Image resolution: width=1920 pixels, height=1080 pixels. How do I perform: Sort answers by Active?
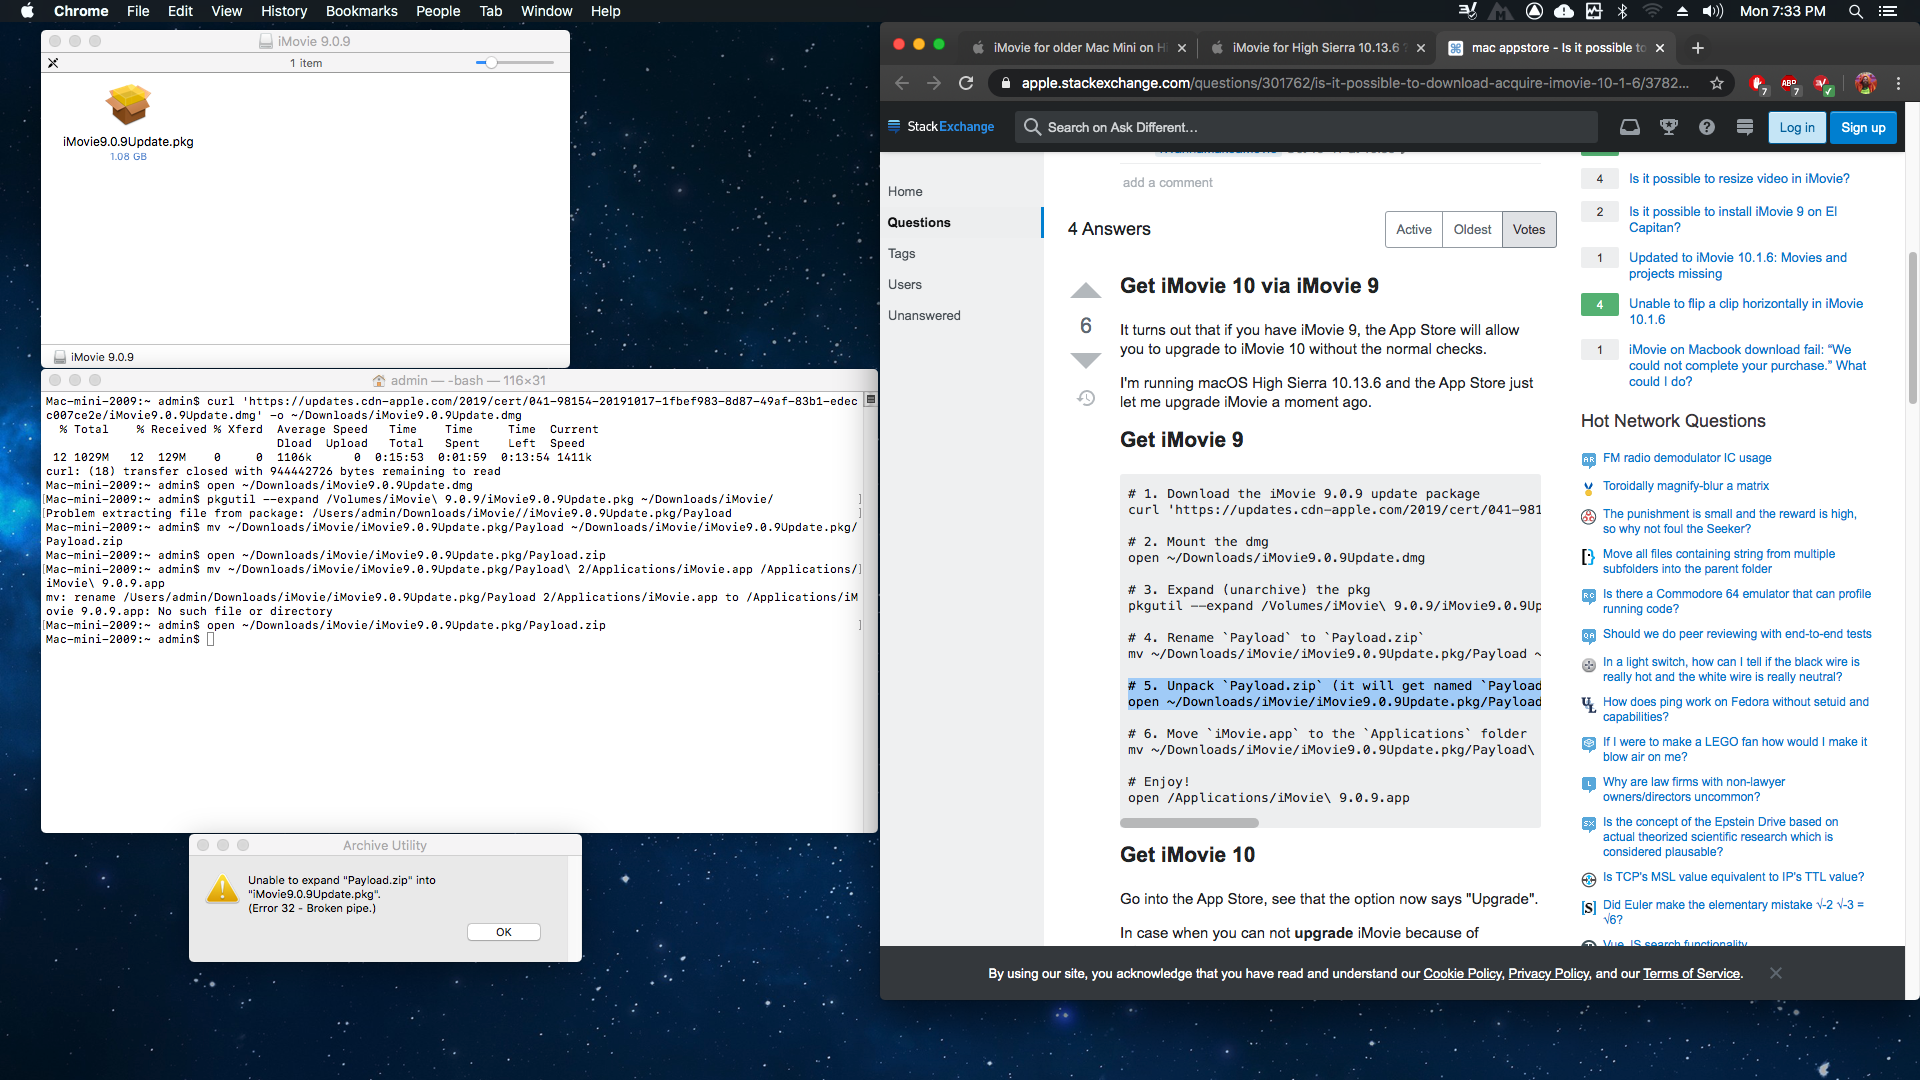pyautogui.click(x=1413, y=229)
